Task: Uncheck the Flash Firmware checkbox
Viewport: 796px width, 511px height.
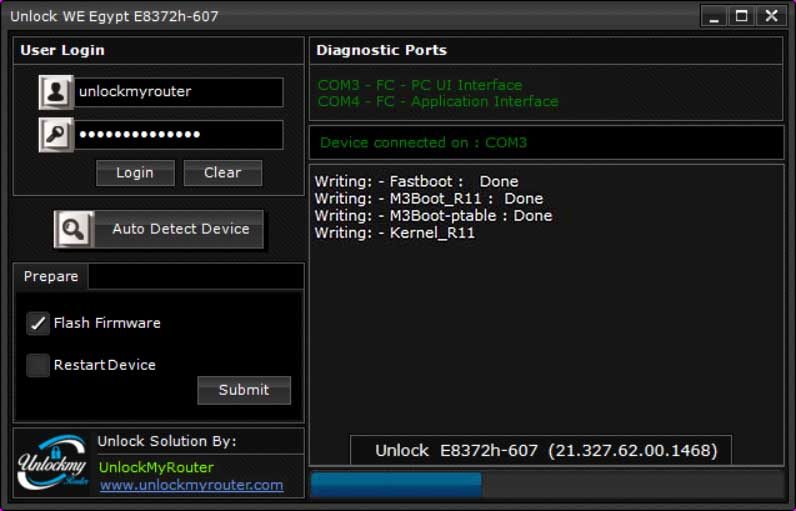Action: (38, 323)
